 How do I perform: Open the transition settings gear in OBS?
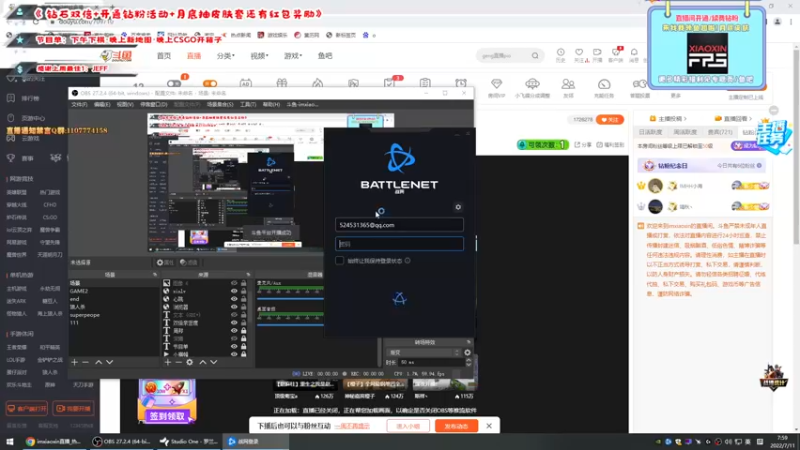[x=467, y=353]
